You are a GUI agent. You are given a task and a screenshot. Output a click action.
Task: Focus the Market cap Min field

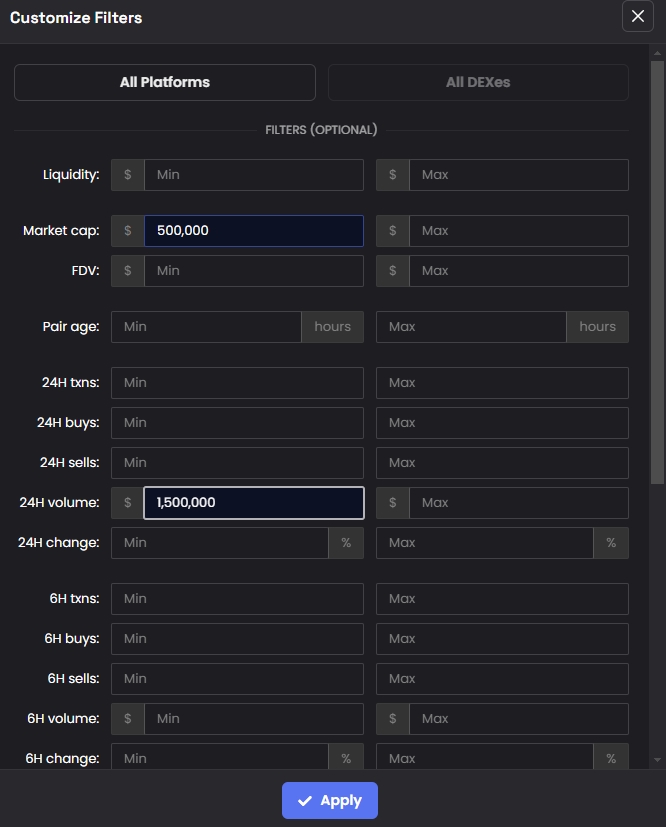(x=253, y=231)
